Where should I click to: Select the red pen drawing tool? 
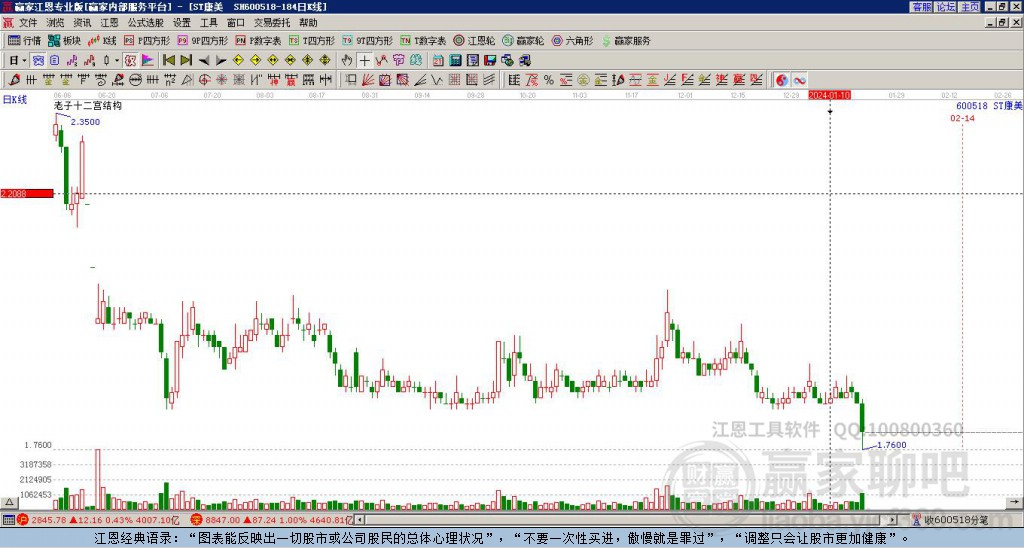point(14,80)
